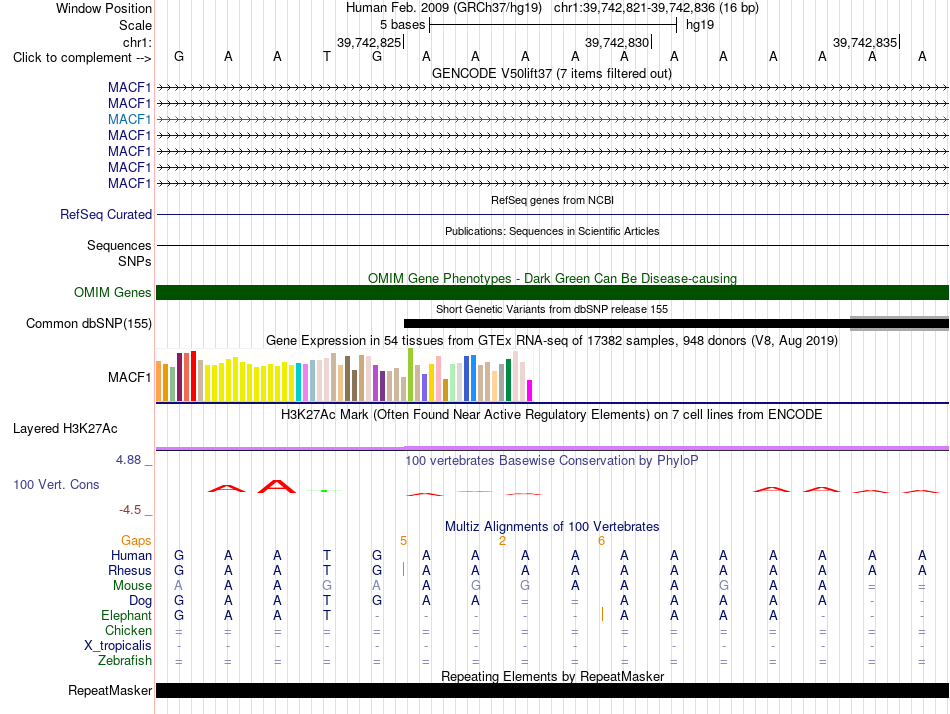The height and width of the screenshot is (714, 950).
Task: Select the Zebrafish alignment row label
Action: pyautogui.click(x=125, y=661)
